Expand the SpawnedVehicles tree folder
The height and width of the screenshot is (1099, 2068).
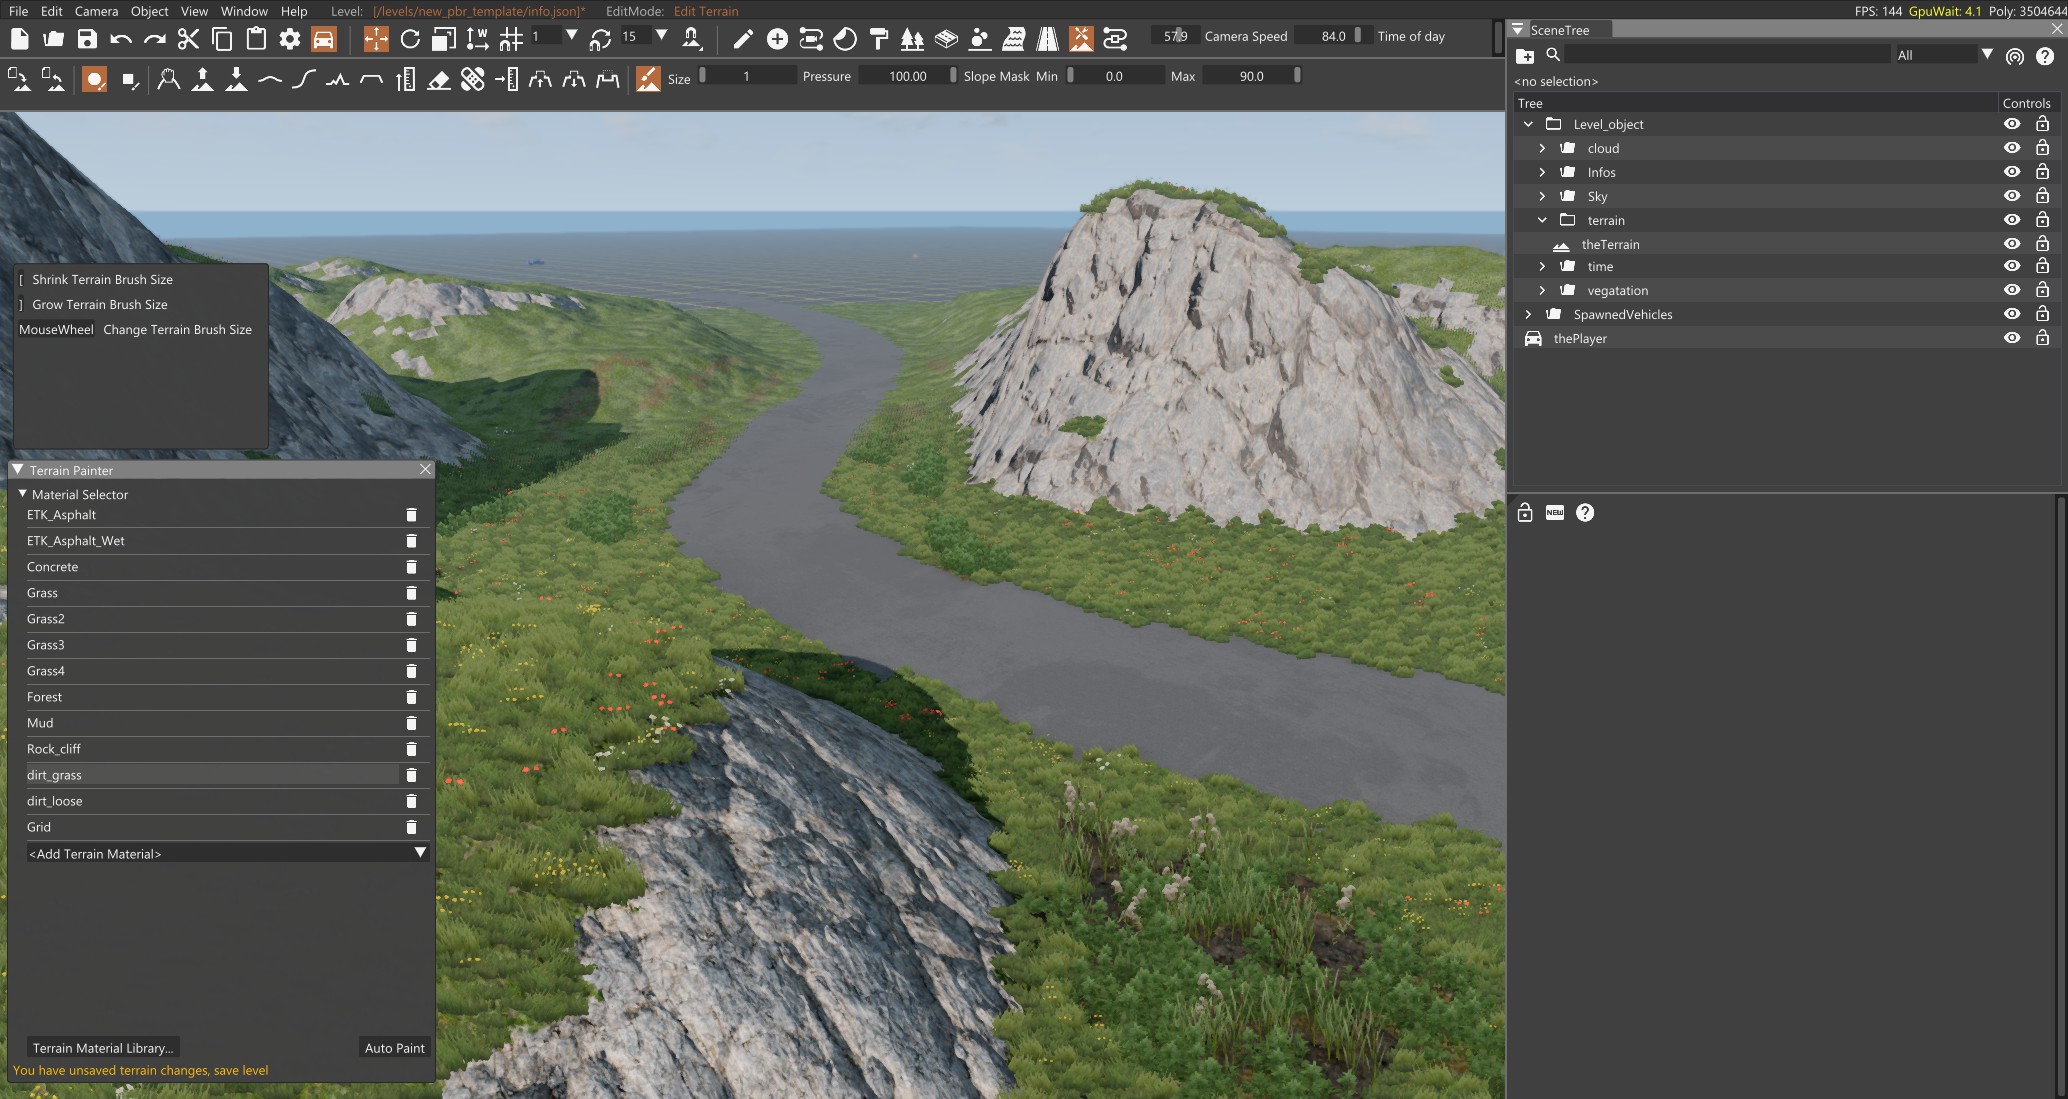click(1528, 314)
